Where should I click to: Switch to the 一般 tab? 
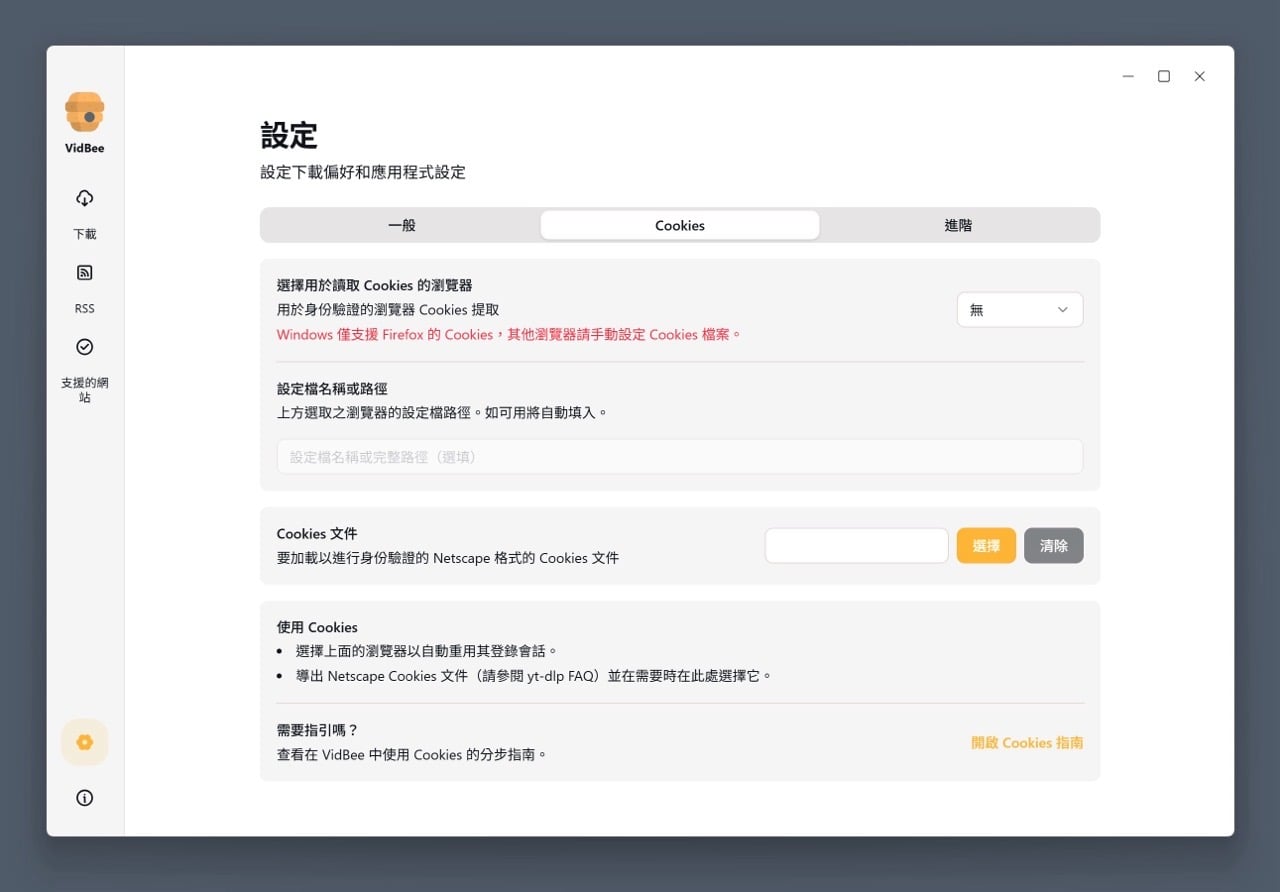(x=401, y=225)
